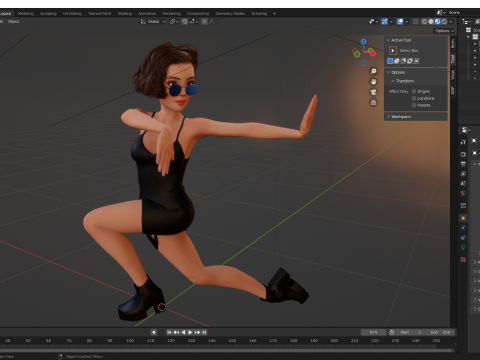Open the Options dropdown in viewport
The height and width of the screenshot is (360, 480).
445,31
